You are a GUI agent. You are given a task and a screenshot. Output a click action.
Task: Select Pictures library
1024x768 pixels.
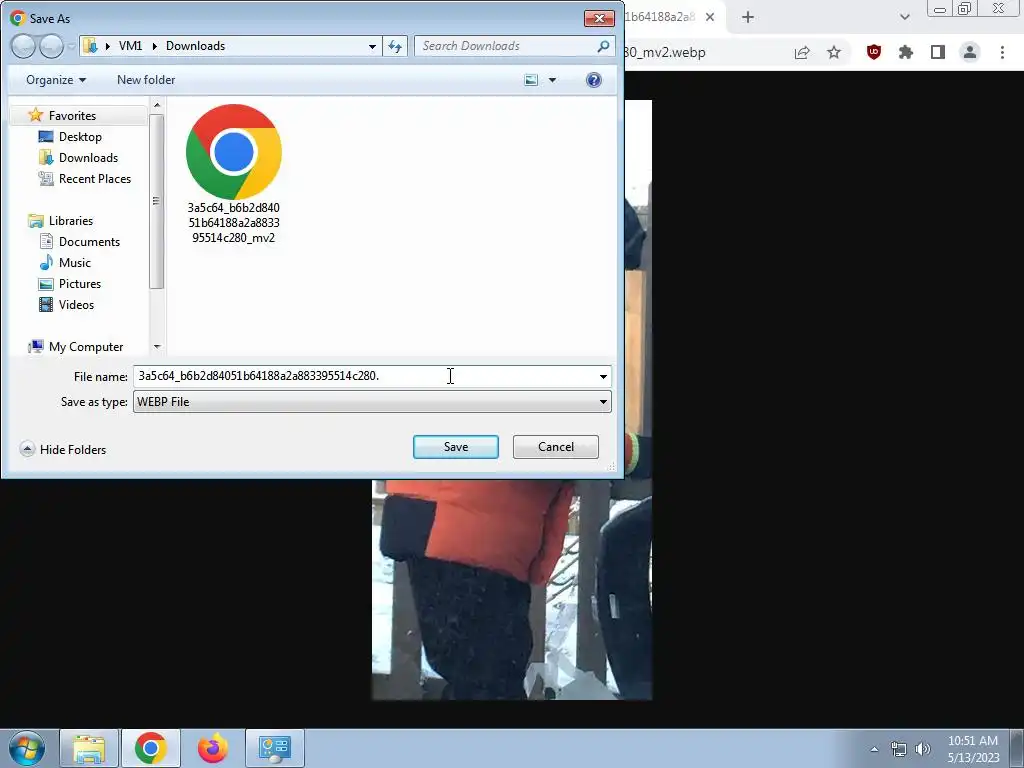(80, 283)
